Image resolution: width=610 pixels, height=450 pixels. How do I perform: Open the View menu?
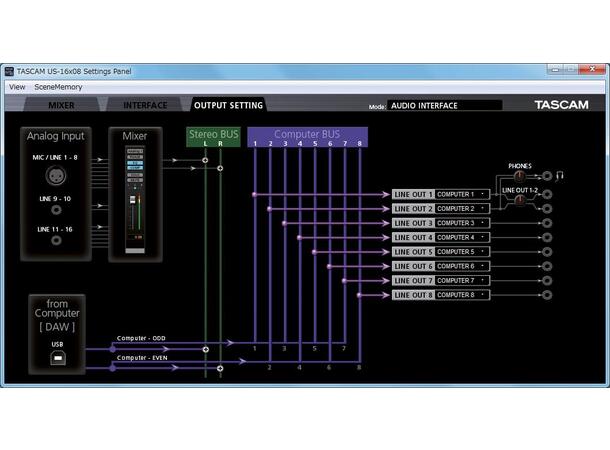(17, 87)
